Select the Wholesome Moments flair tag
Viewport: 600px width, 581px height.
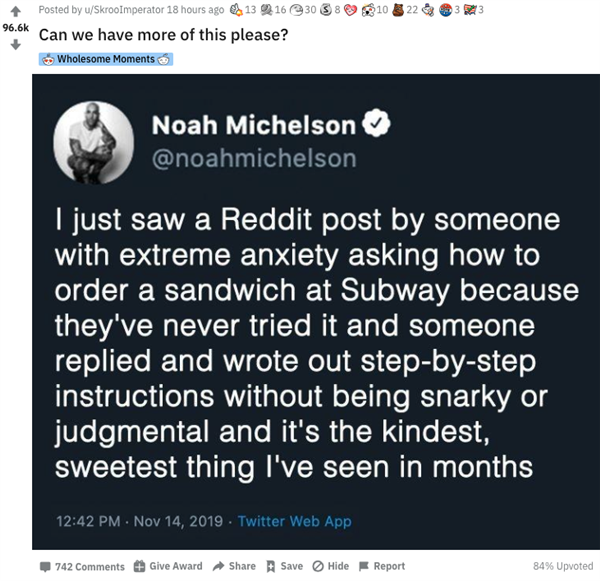106,59
